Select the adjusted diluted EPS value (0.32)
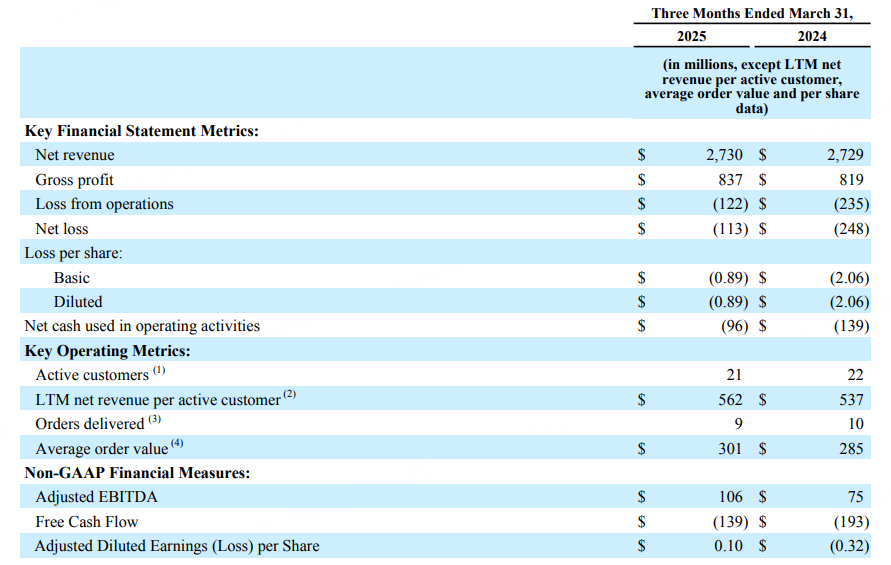891x565 pixels. [849, 546]
